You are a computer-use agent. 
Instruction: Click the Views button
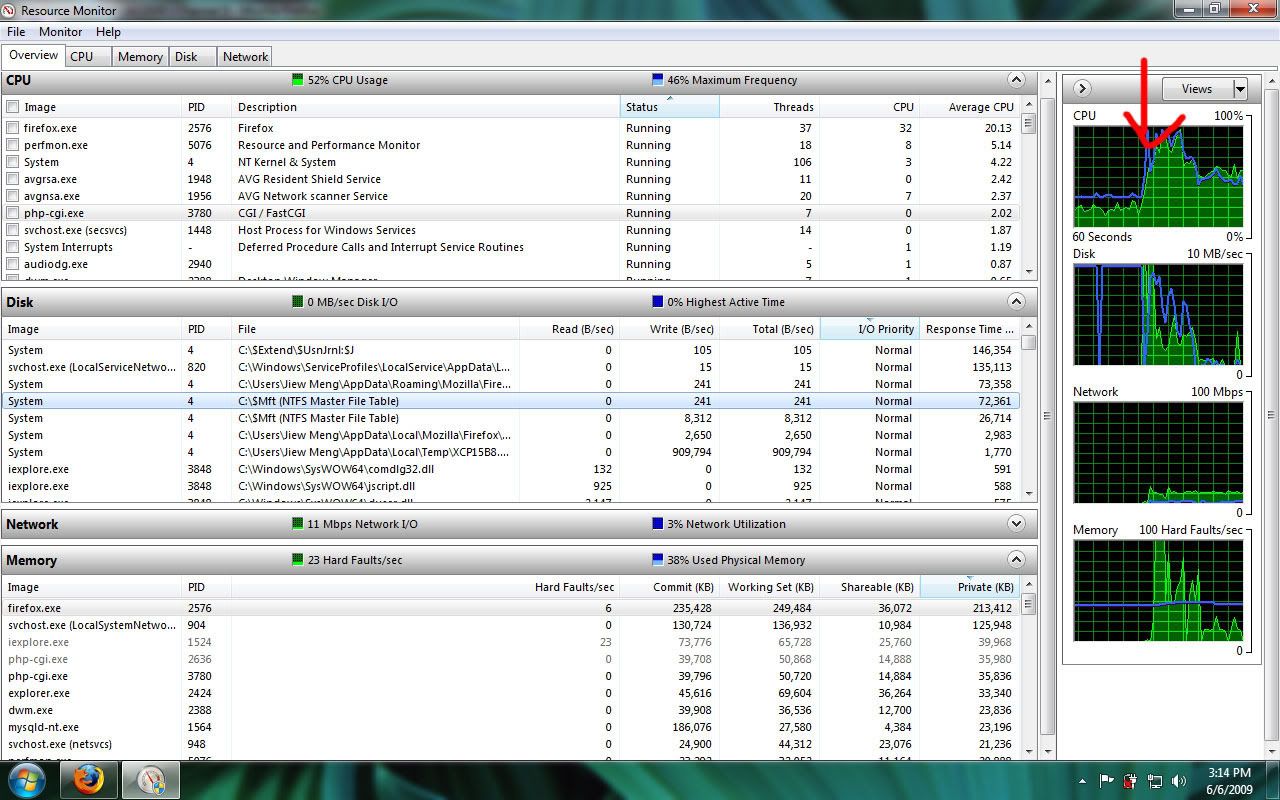tap(1196, 89)
